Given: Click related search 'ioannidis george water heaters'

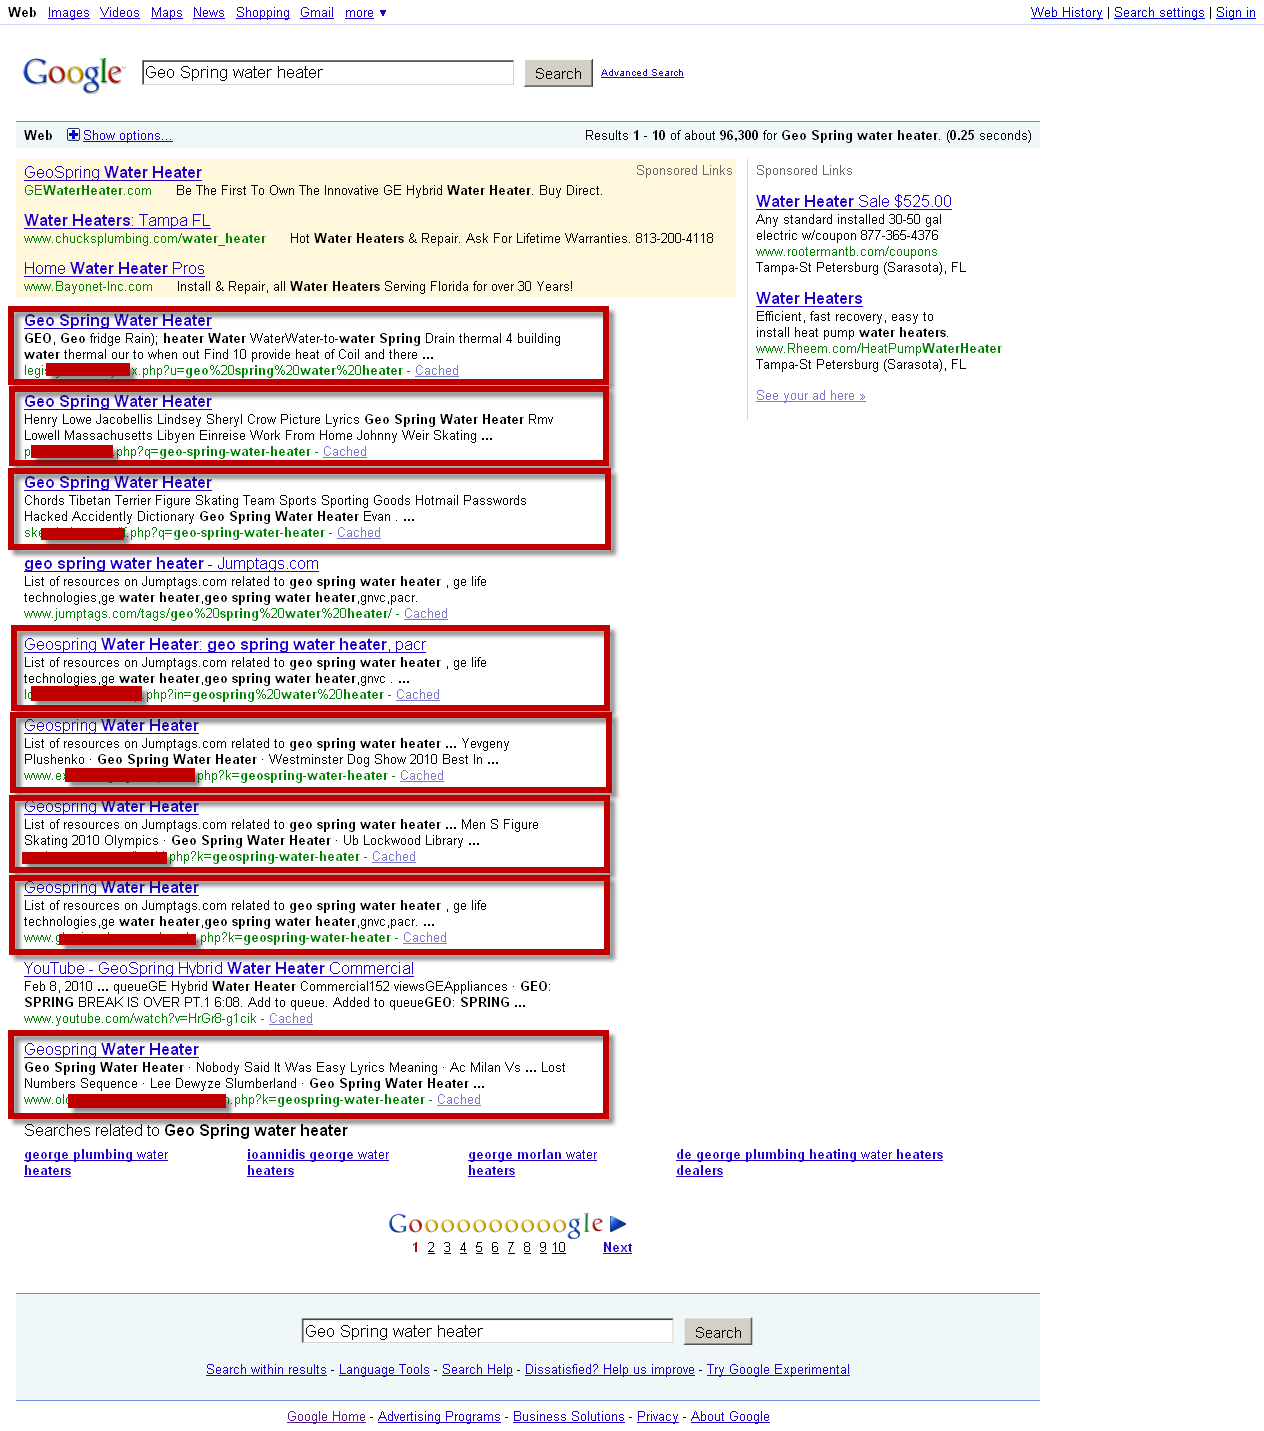Looking at the screenshot, I should pyautogui.click(x=318, y=1163).
